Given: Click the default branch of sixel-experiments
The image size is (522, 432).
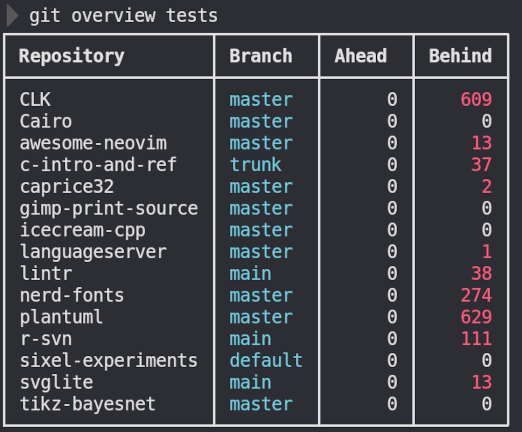Looking at the screenshot, I should point(266,361).
